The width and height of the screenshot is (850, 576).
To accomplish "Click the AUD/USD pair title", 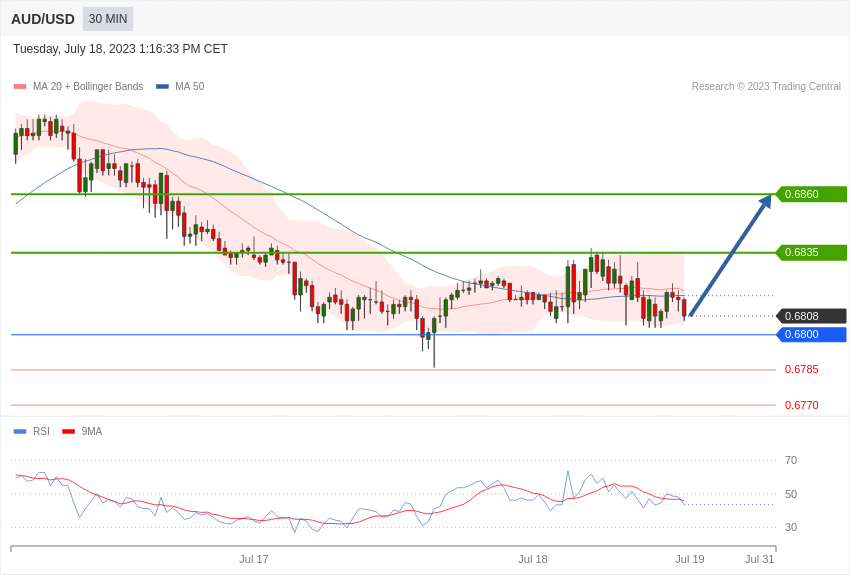I will [43, 20].
